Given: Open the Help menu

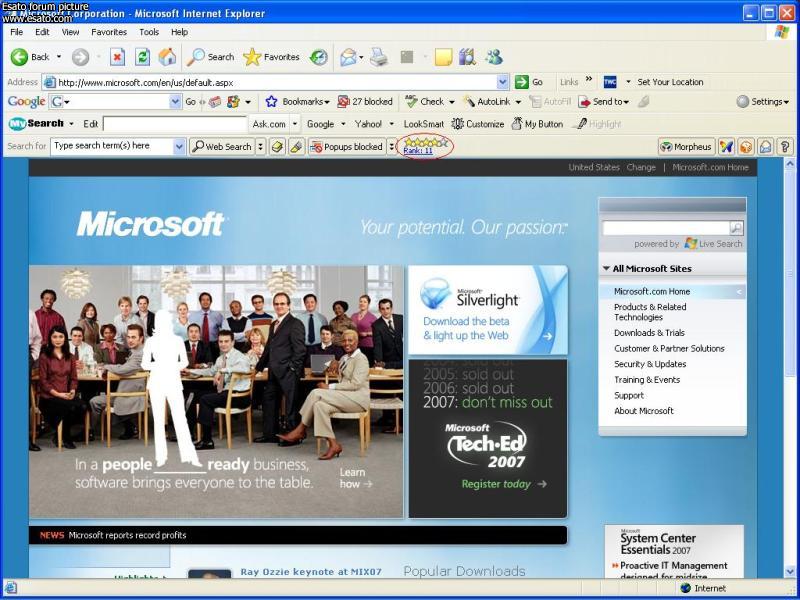Looking at the screenshot, I should (x=179, y=32).
